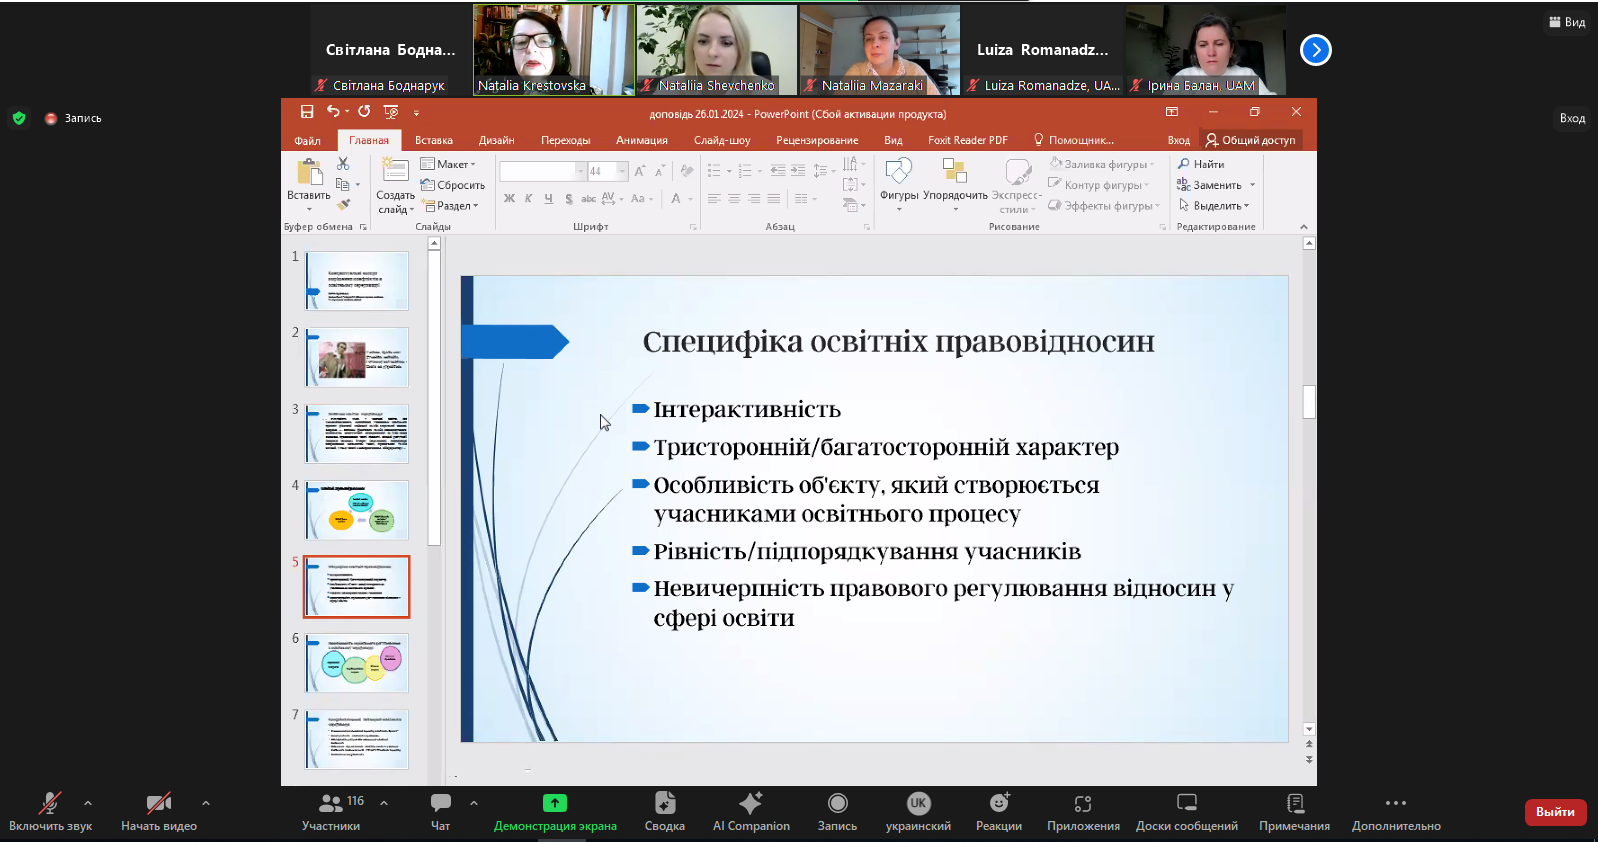Viewport: 1598px width, 842px height.
Task: Click the Format Painter brush icon
Action: click(343, 205)
